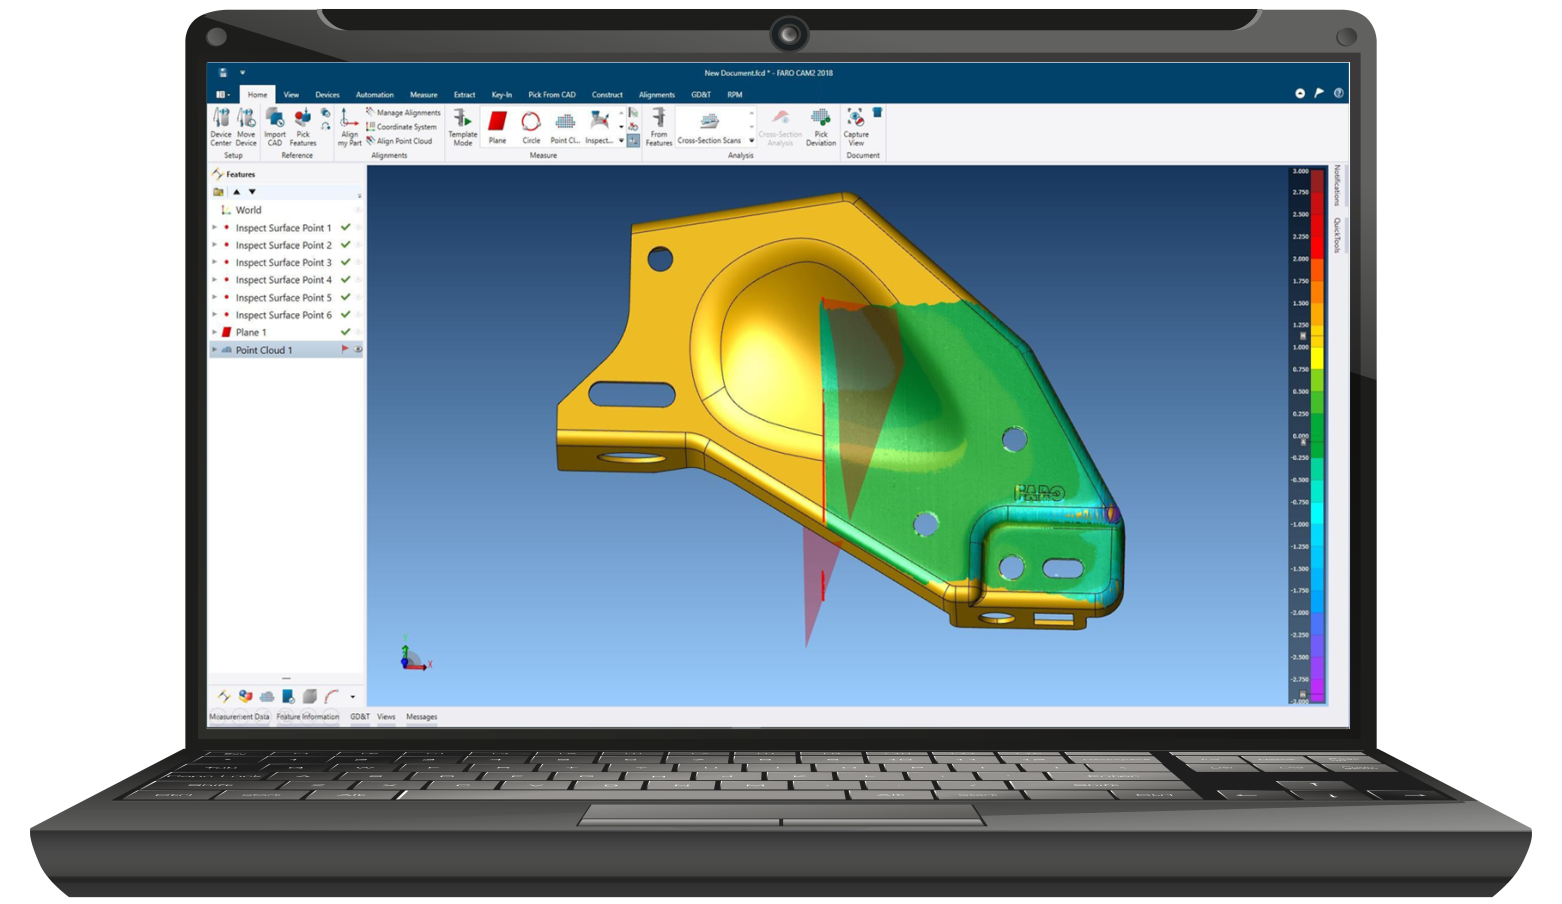Click the deviation color scale bar
This screenshot has width=1562, height=904.
[1317, 436]
